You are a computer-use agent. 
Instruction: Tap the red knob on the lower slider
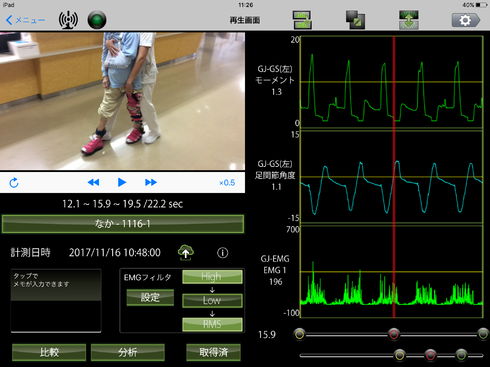click(x=430, y=355)
